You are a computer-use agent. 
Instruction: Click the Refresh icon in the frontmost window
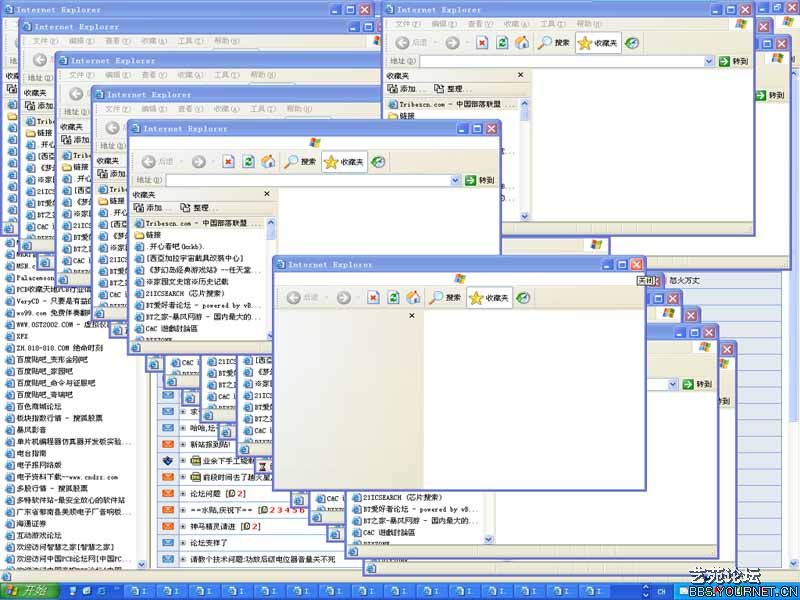pyautogui.click(x=393, y=297)
